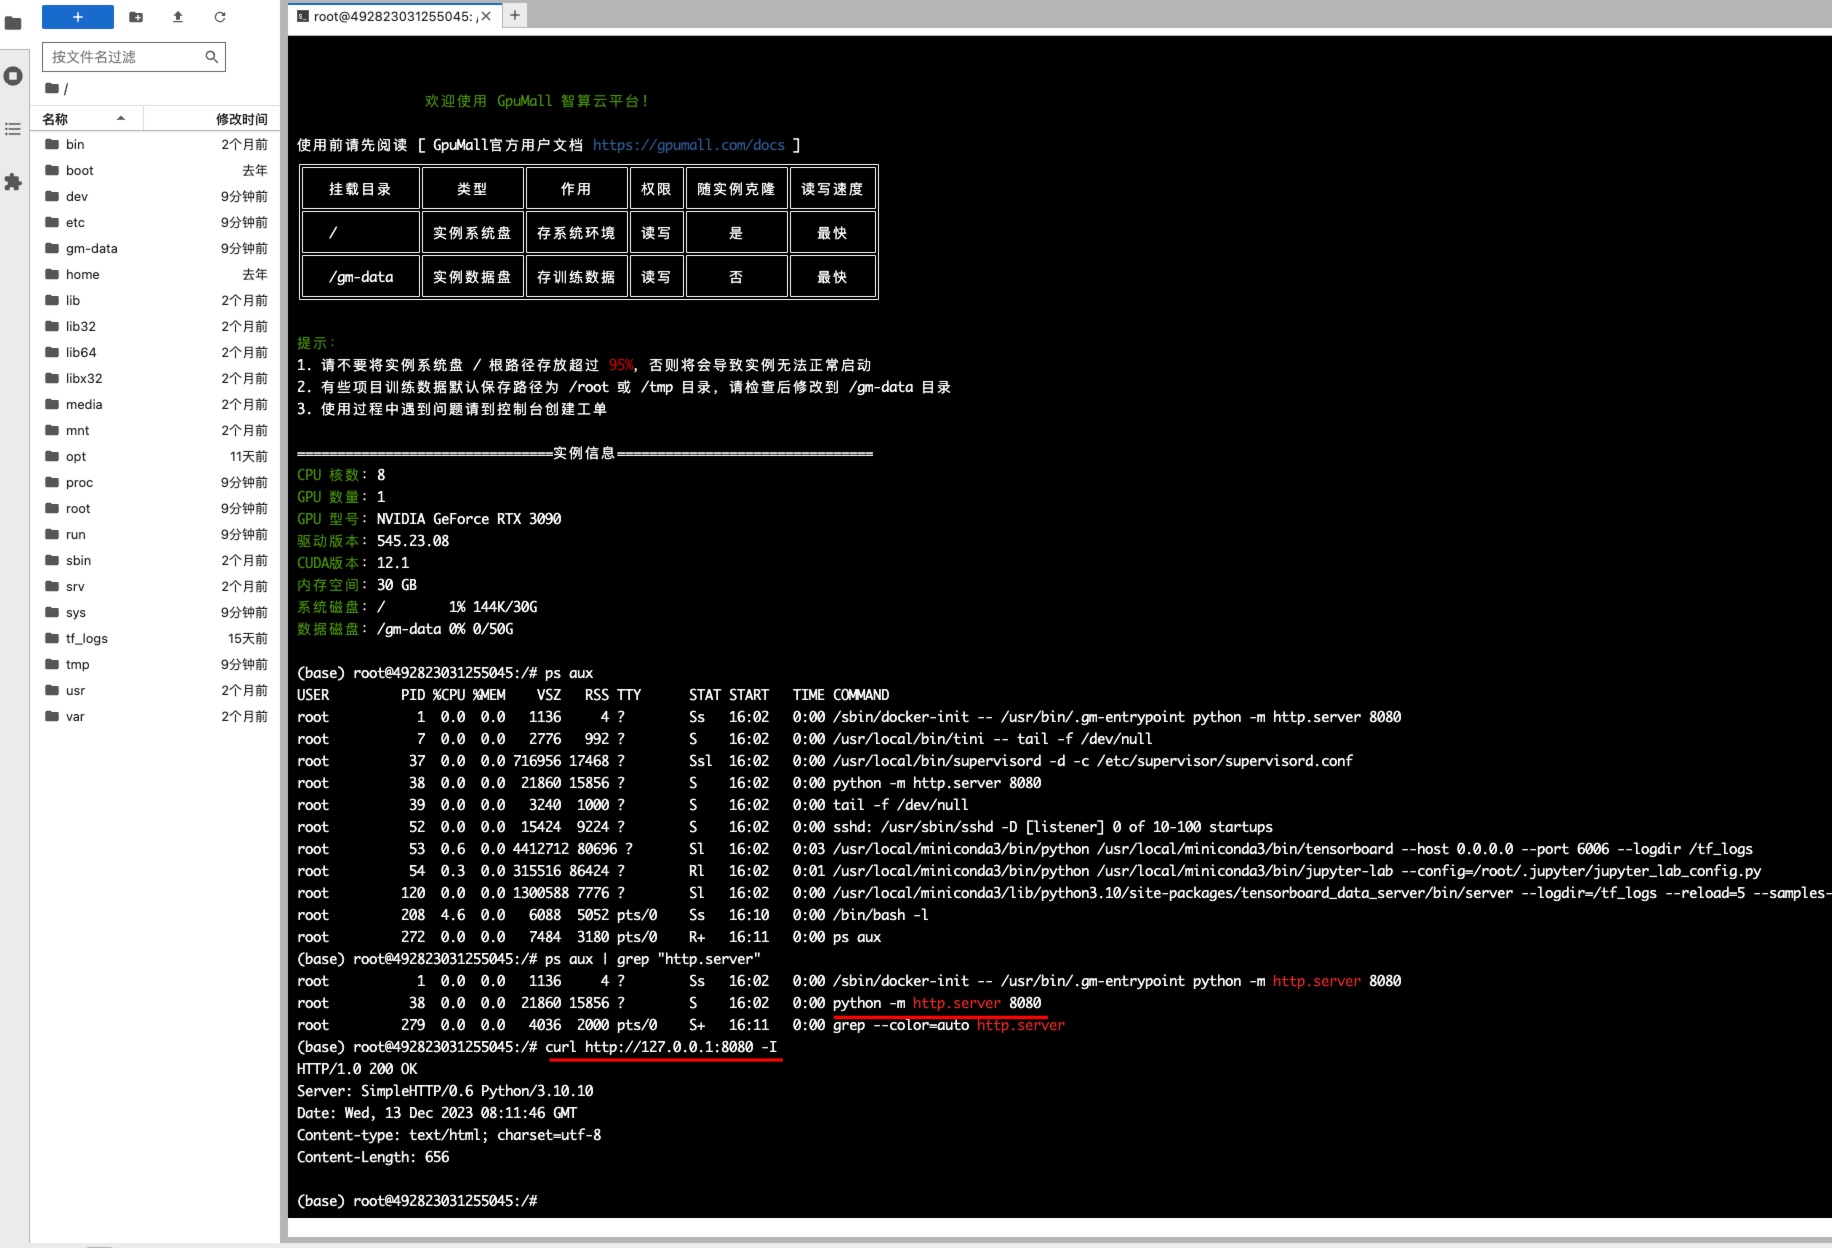Select the etc folder
This screenshot has width=1832, height=1248.
(156, 223)
